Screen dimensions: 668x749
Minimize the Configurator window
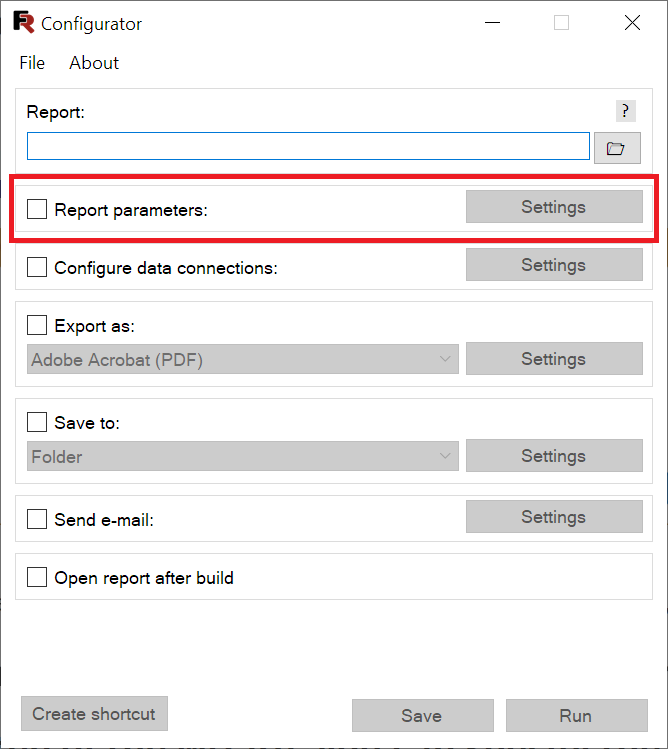click(492, 22)
